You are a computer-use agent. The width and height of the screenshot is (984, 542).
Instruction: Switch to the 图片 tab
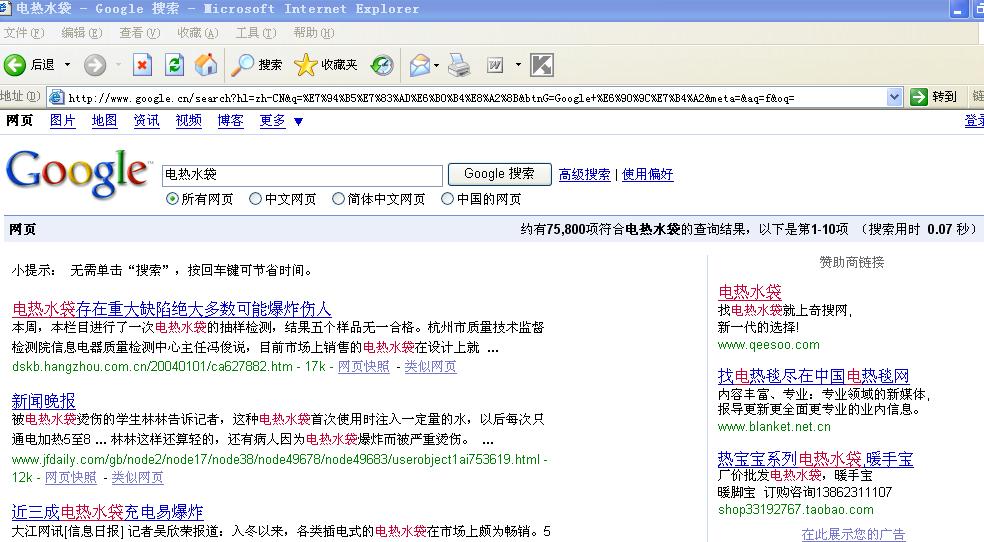pos(63,120)
